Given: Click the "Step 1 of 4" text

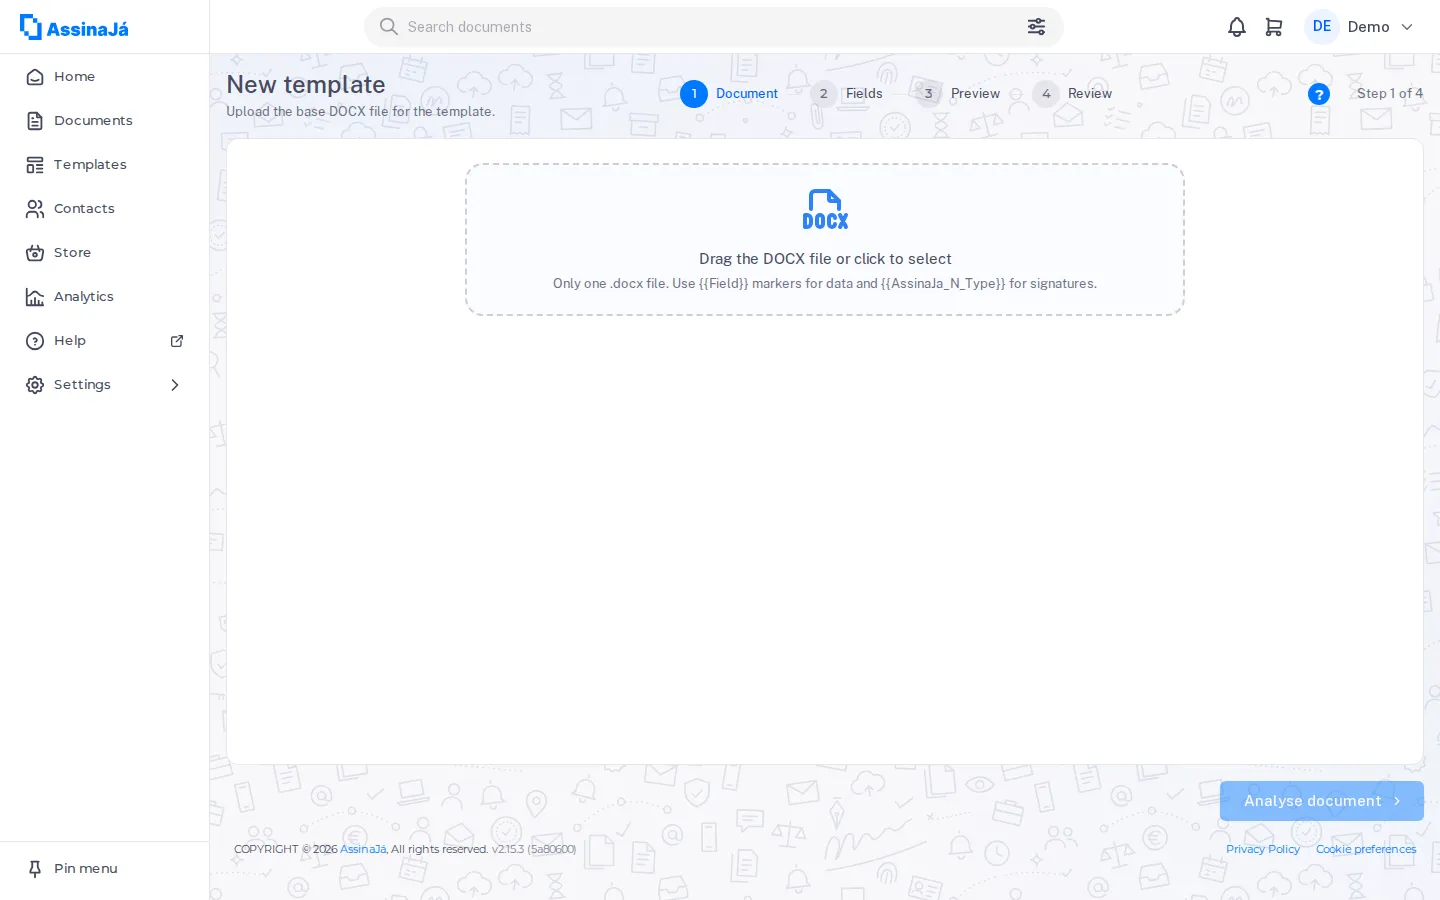Looking at the screenshot, I should (1390, 94).
